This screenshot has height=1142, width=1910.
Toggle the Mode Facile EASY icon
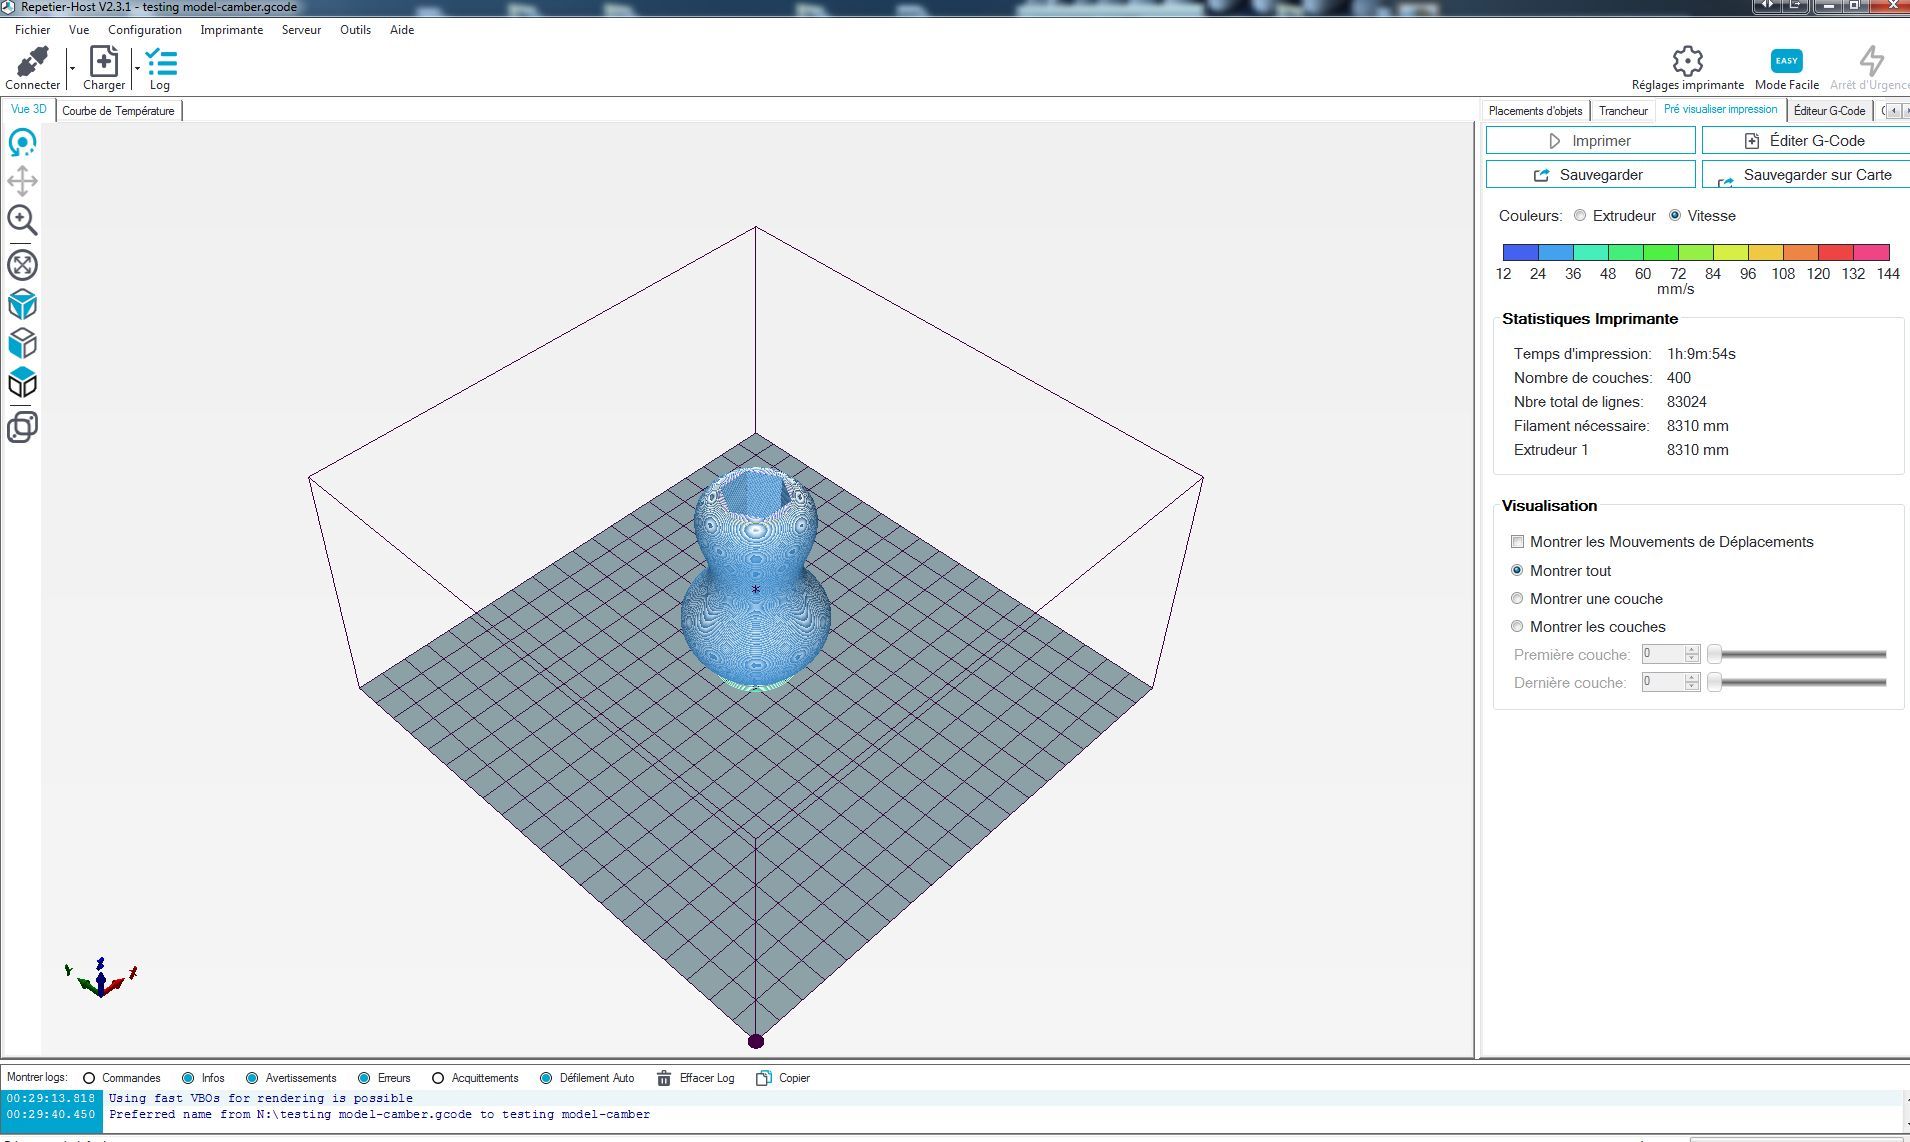(1786, 61)
